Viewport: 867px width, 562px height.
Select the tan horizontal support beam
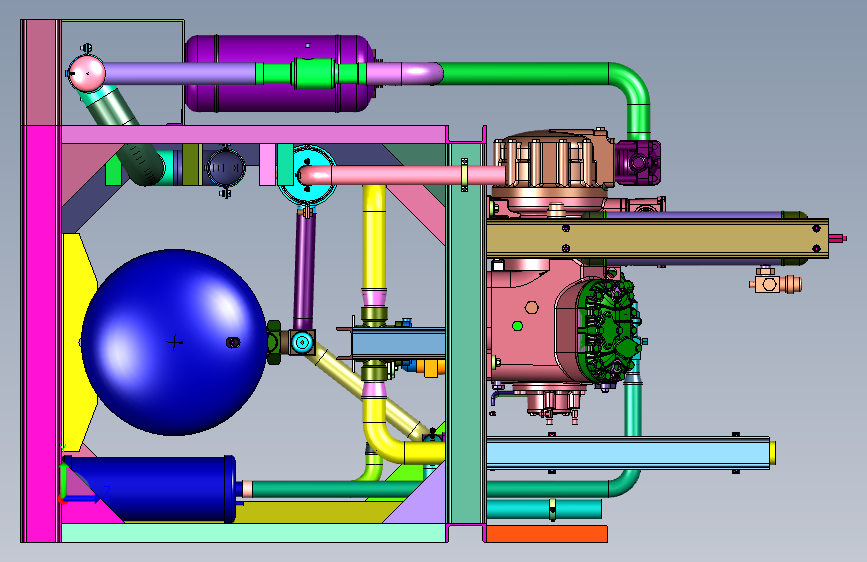click(x=657, y=238)
